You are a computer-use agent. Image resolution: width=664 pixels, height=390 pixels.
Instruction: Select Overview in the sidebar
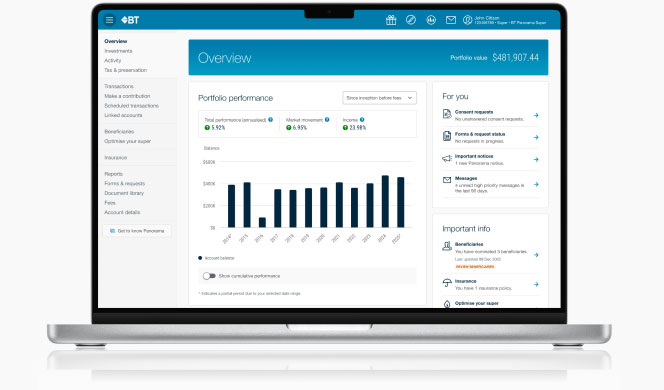[116, 41]
